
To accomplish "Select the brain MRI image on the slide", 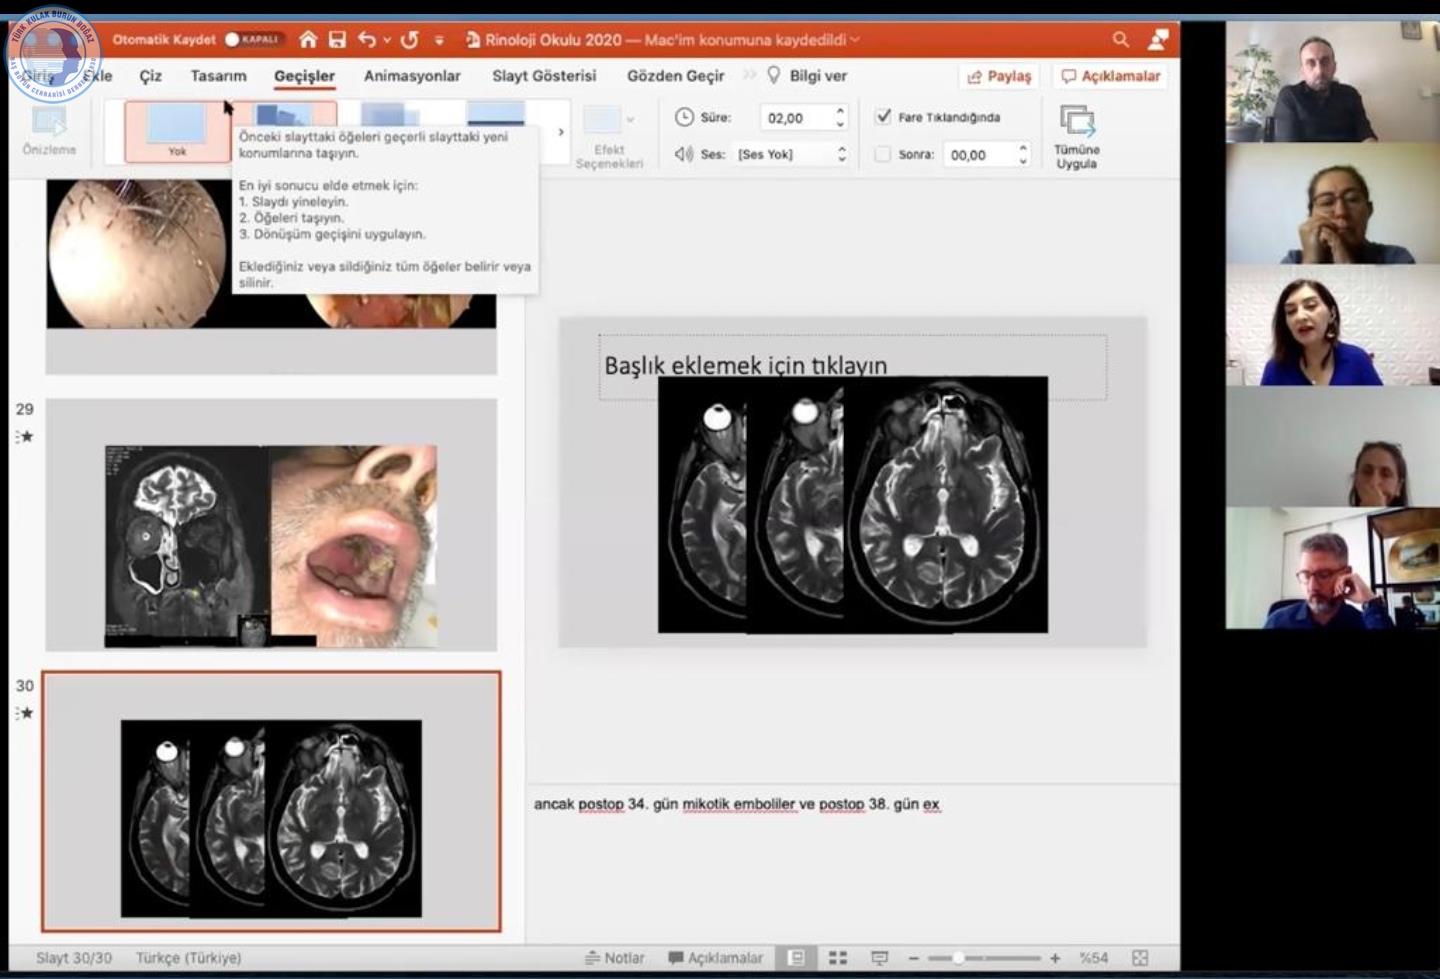I will (x=853, y=505).
